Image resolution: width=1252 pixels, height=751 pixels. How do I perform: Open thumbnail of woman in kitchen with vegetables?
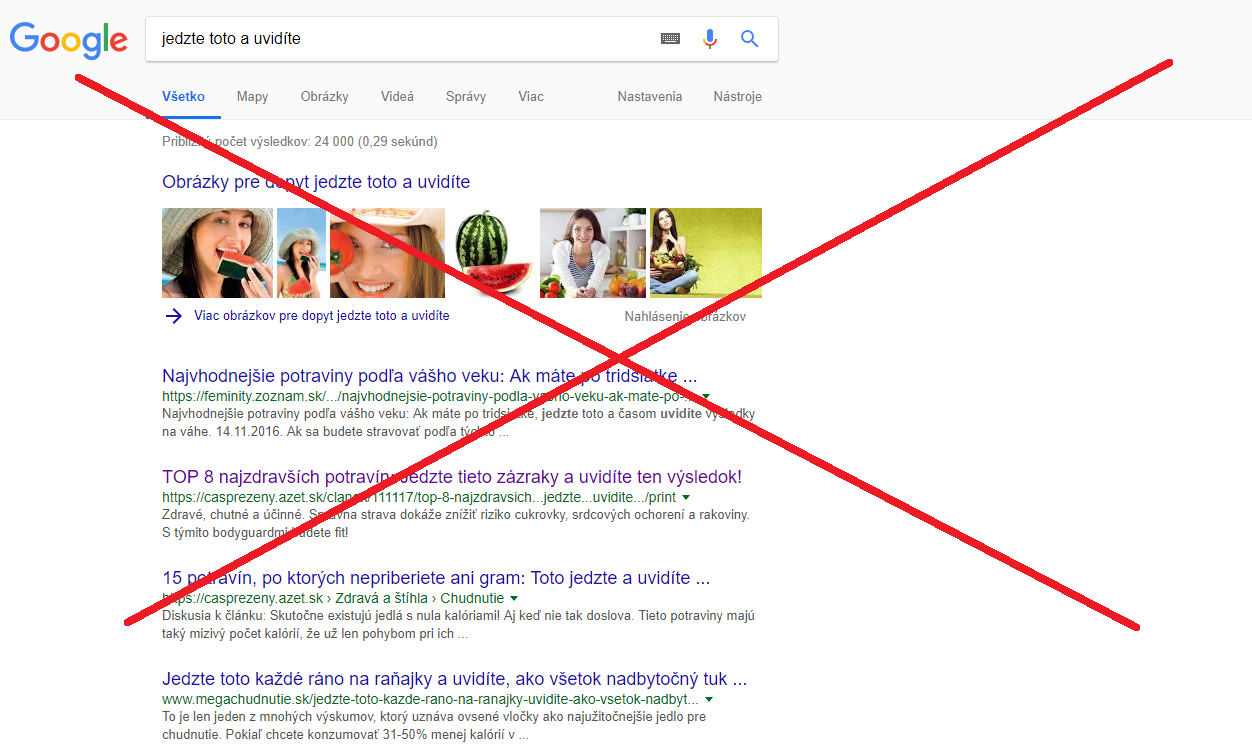[593, 253]
